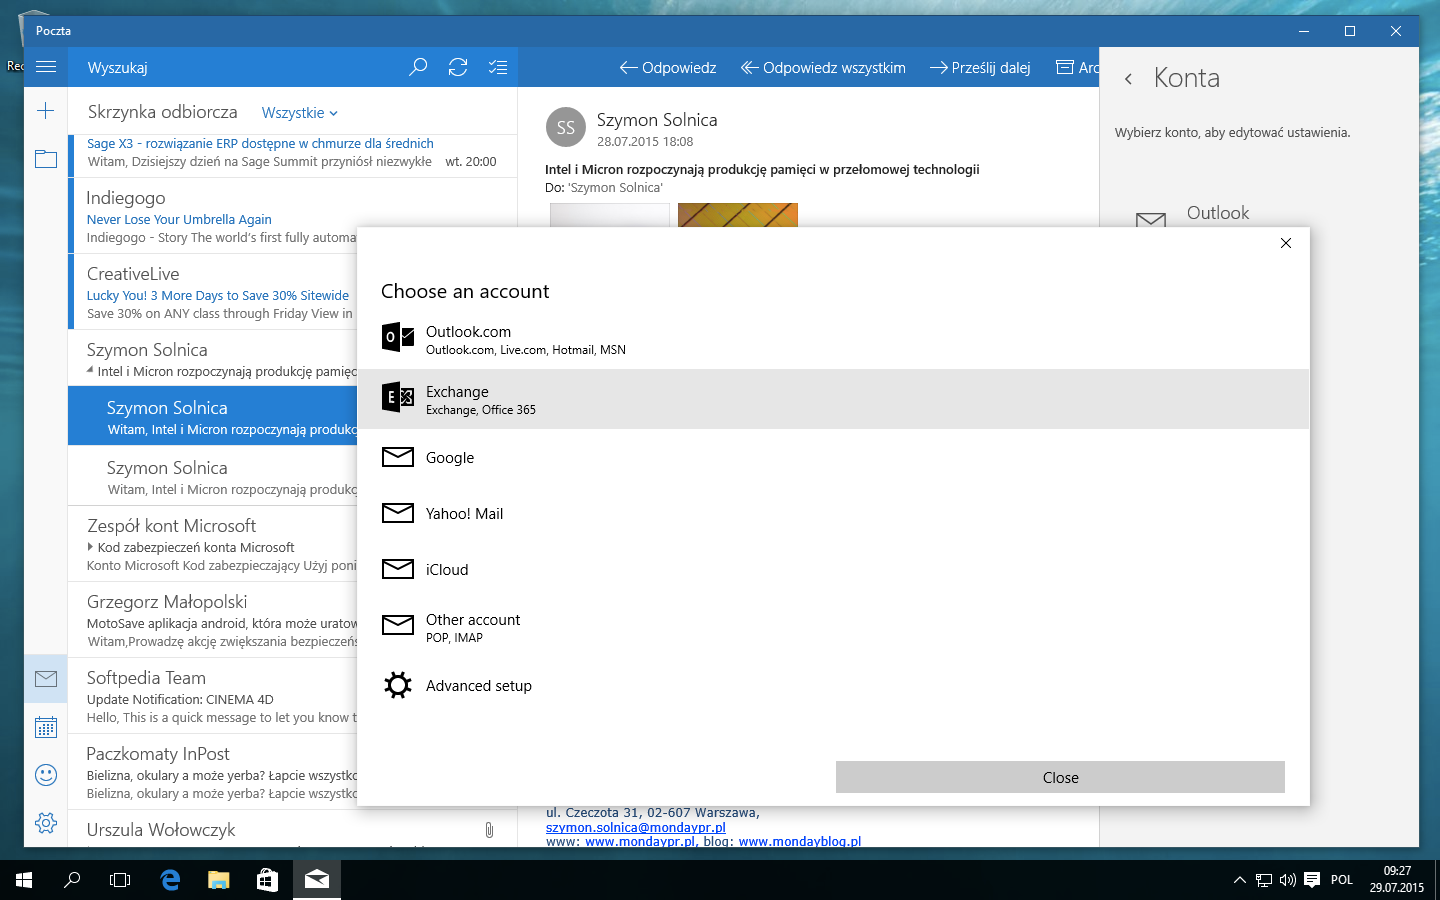Switch input language via POL indicator
Screen dimensions: 1440x900
click(1342, 880)
